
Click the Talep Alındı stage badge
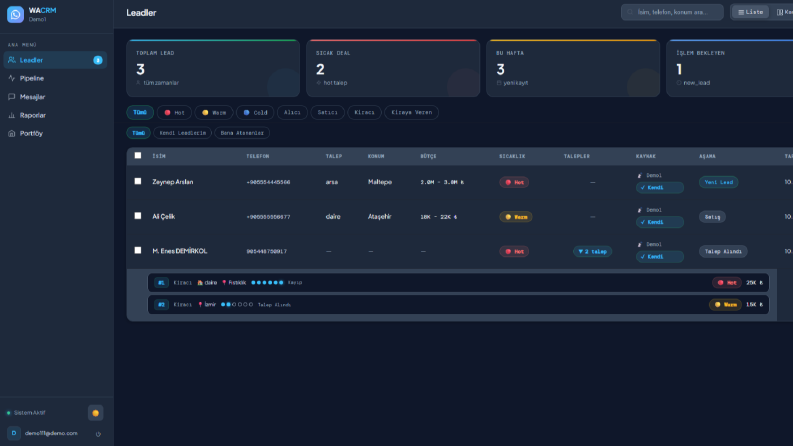click(x=723, y=251)
